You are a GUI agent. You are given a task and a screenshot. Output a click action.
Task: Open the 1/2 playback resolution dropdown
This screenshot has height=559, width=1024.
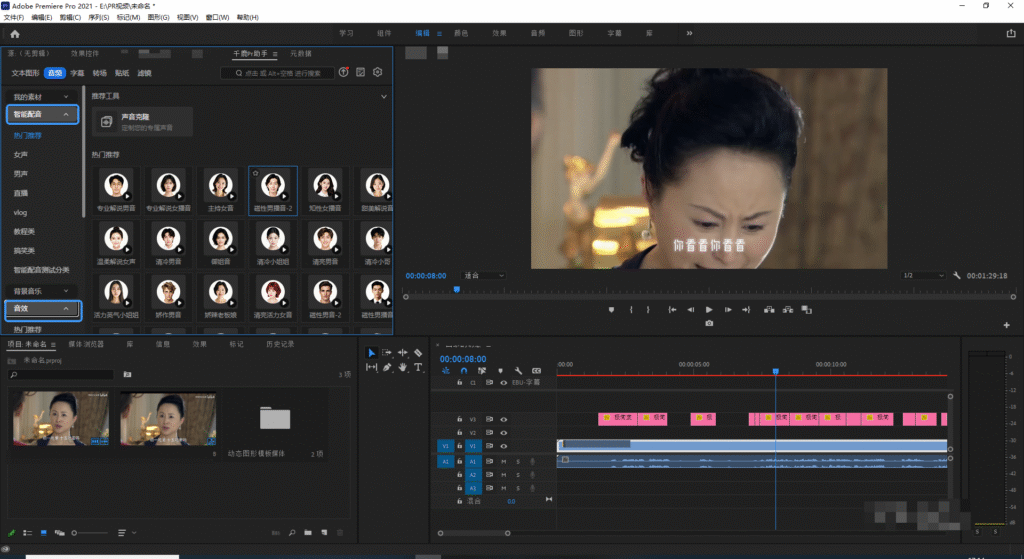[x=923, y=275]
